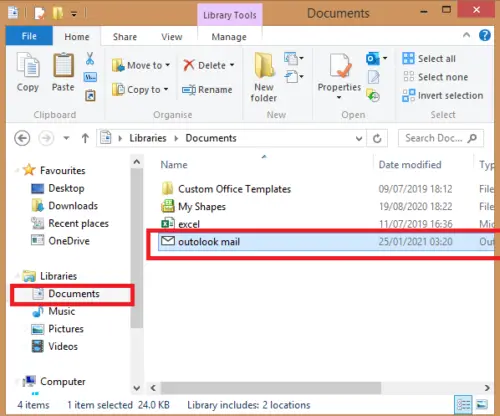Viewport: 500px width, 416px height.
Task: Click the file list scroll right arrow
Action: [x=487, y=388]
